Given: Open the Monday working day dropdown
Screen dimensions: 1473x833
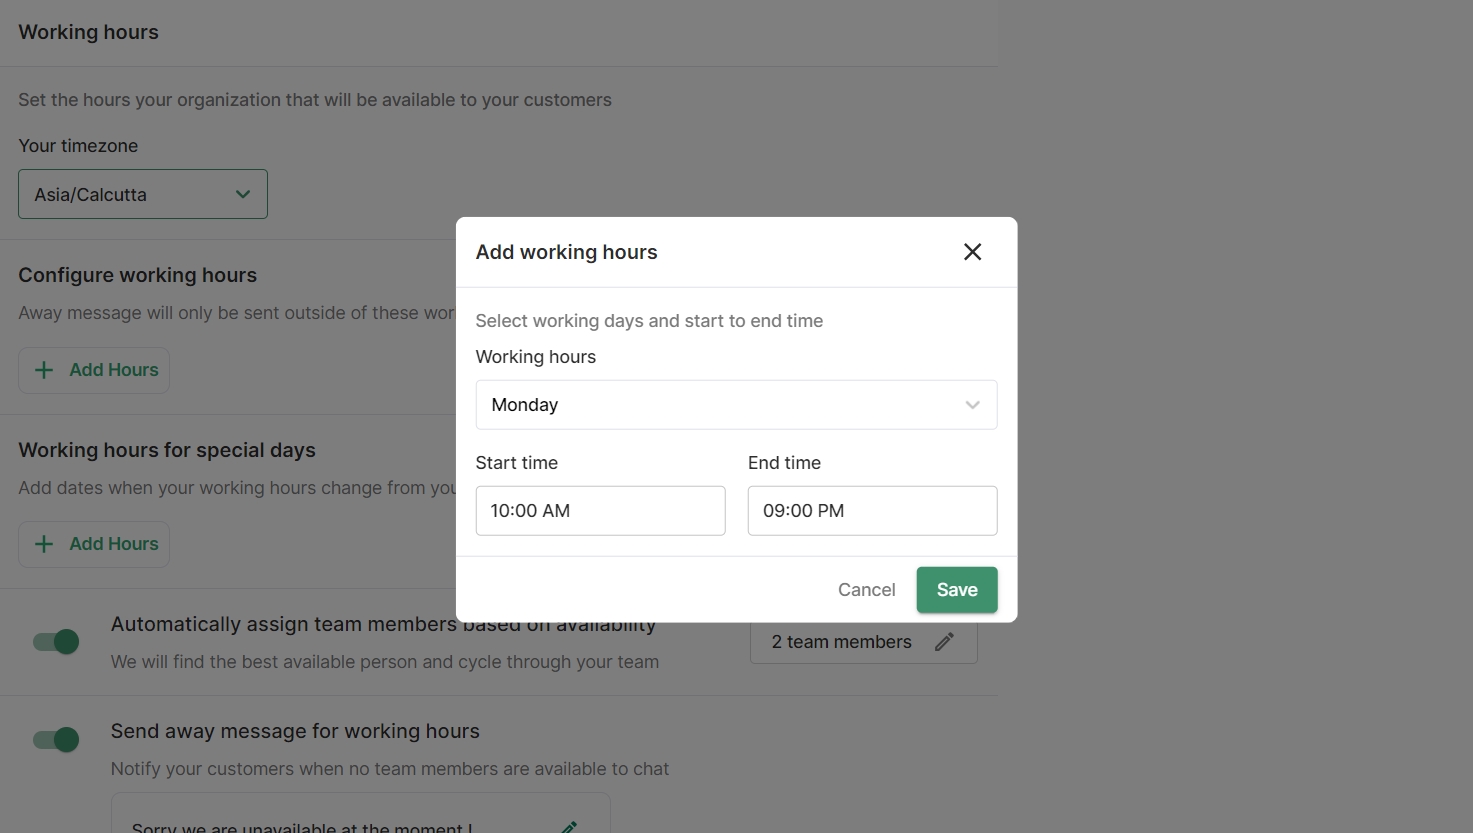Looking at the screenshot, I should (x=720, y=405).
